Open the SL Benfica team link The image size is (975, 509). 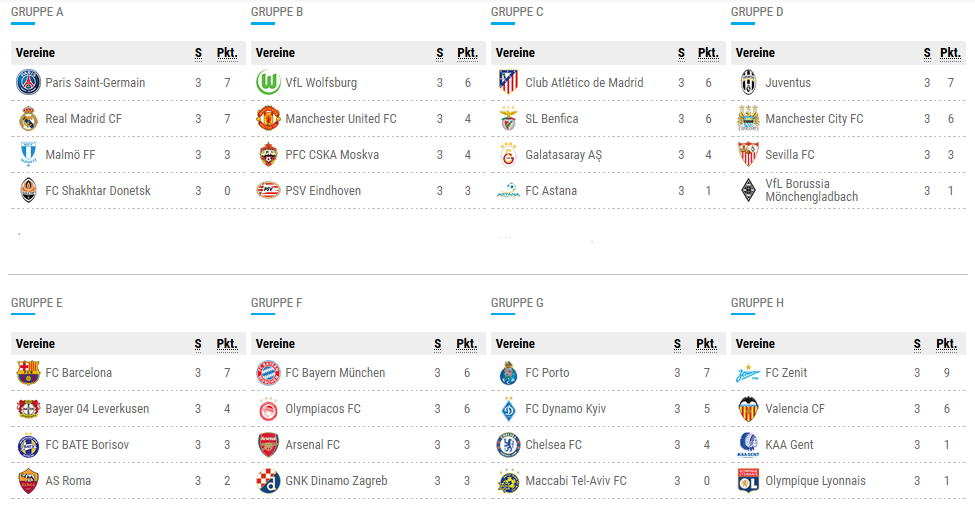point(552,119)
